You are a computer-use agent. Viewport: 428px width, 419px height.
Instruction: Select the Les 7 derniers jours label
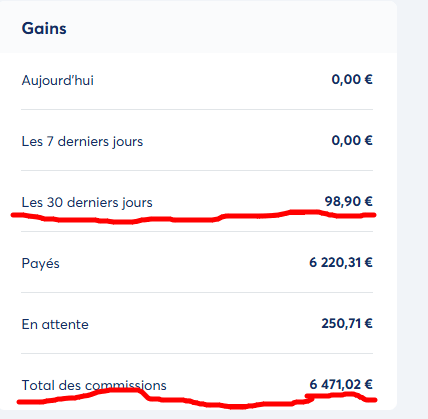82,141
